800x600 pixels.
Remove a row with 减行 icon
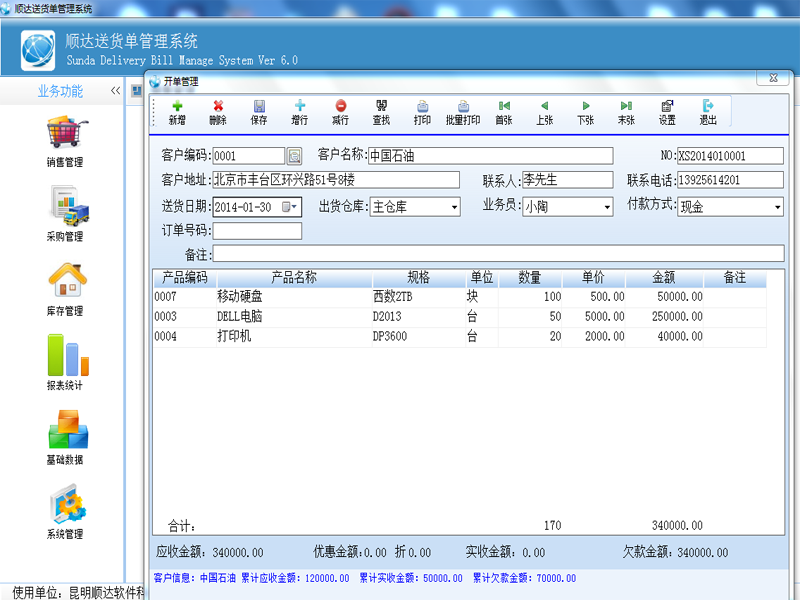pyautogui.click(x=341, y=111)
